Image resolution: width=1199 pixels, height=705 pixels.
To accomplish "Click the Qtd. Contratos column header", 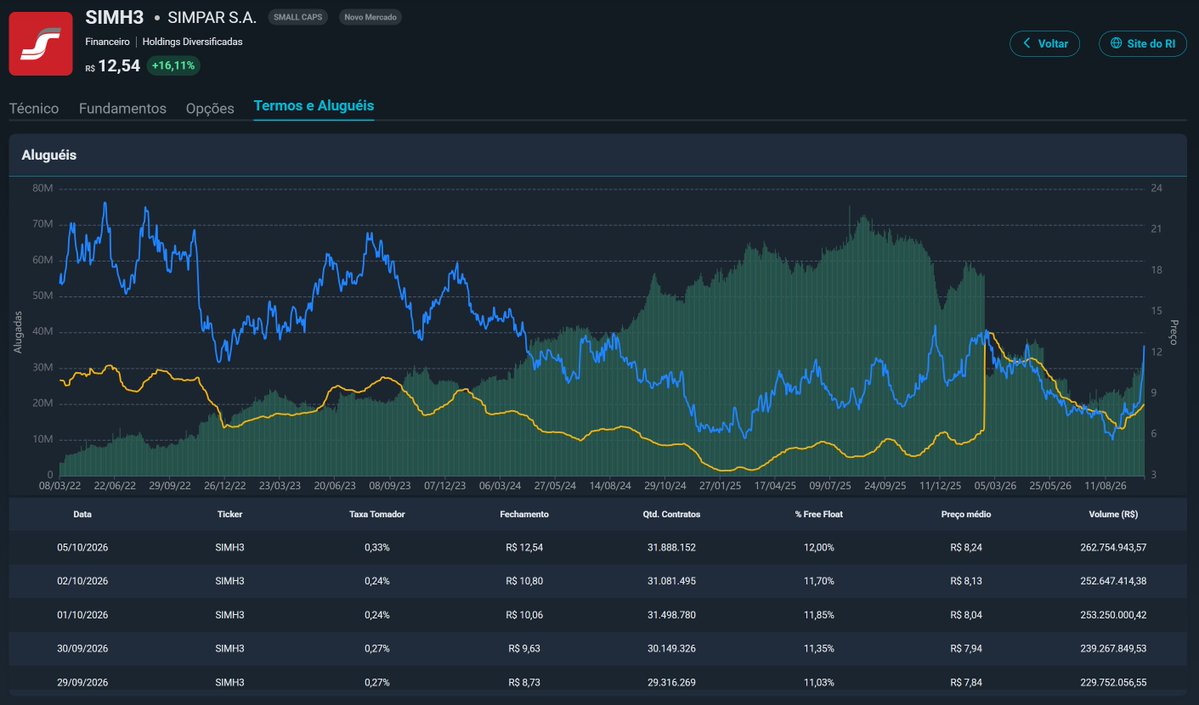I will (x=671, y=515).
